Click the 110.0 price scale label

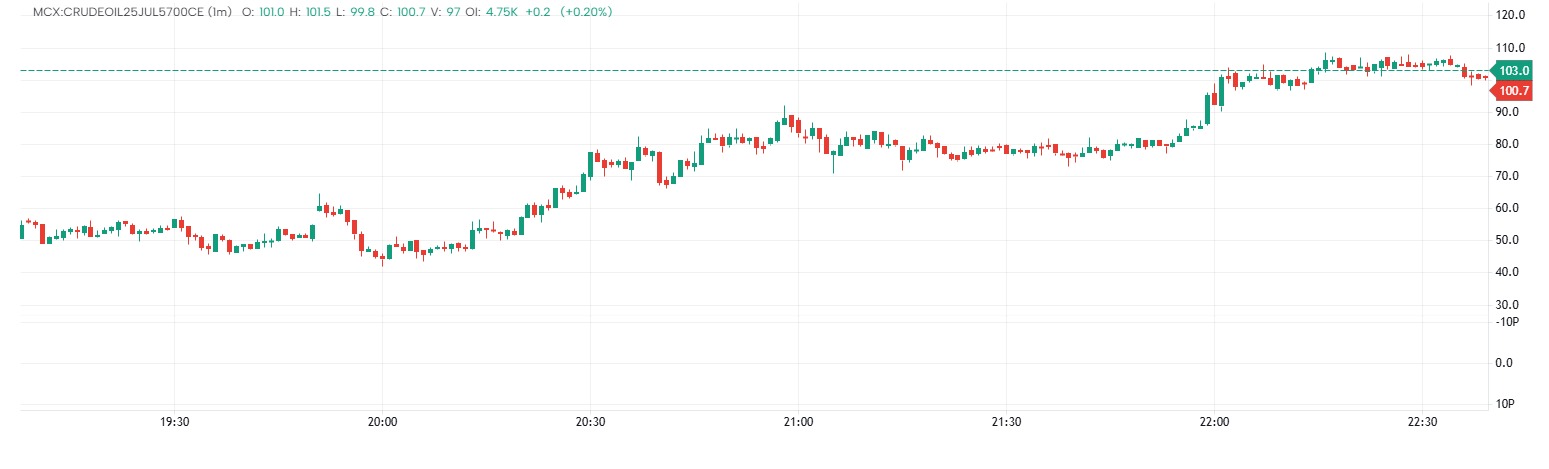[1510, 48]
